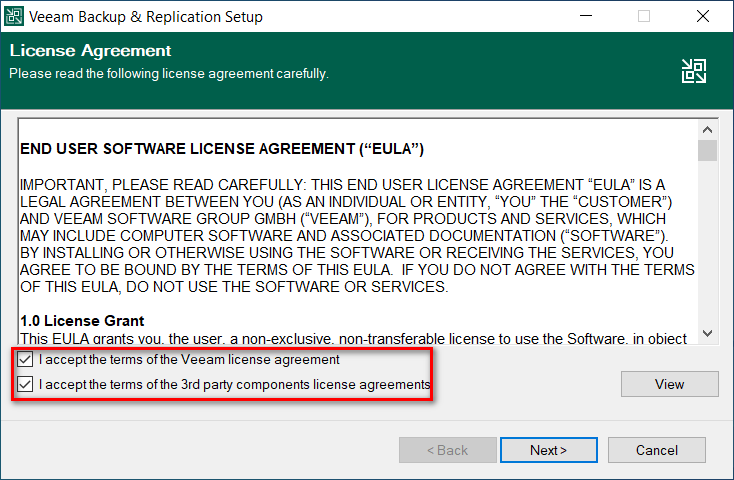
Task: Minimize the setup window
Action: 586,16
